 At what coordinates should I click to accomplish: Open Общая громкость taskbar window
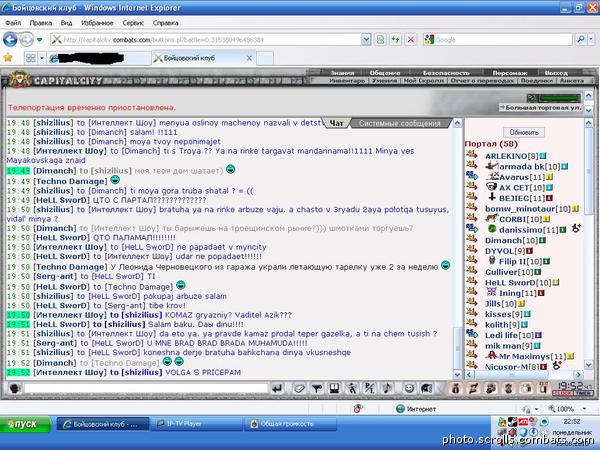[290, 424]
